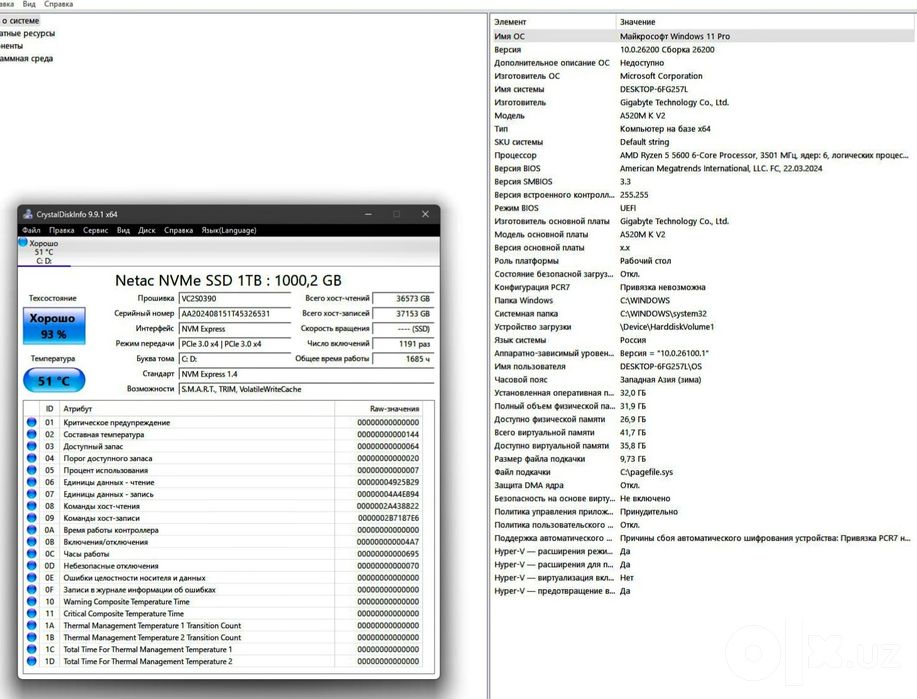Click status orb for 0D Небезопасные отключения
Viewport: 917px width, 699px height.
[32, 566]
